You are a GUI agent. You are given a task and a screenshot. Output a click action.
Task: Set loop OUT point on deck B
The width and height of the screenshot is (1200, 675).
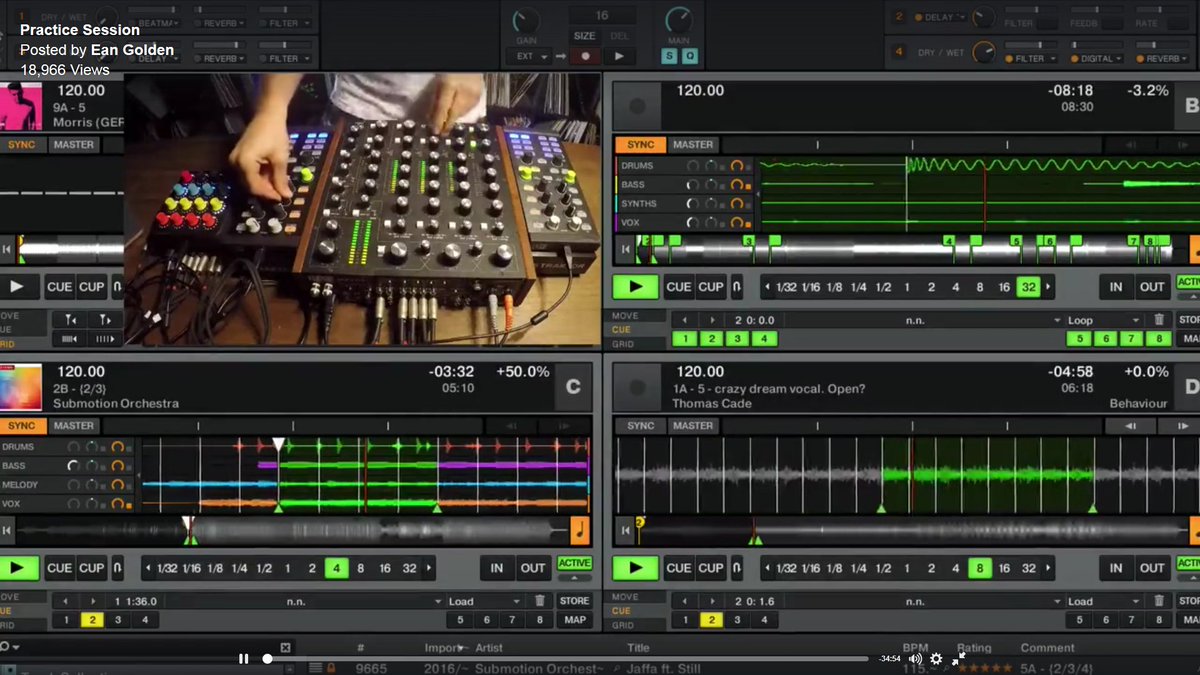pyautogui.click(x=1152, y=287)
